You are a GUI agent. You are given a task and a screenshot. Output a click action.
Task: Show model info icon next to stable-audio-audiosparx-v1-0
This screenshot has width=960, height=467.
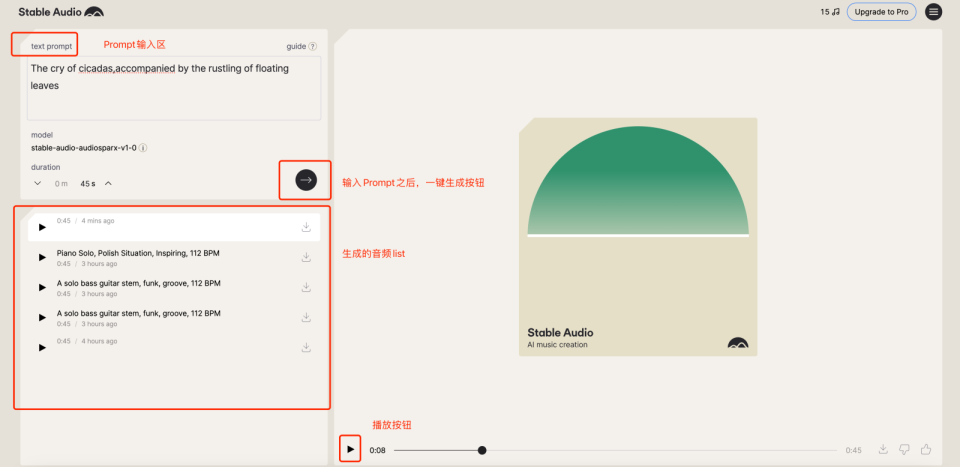pyautogui.click(x=143, y=148)
